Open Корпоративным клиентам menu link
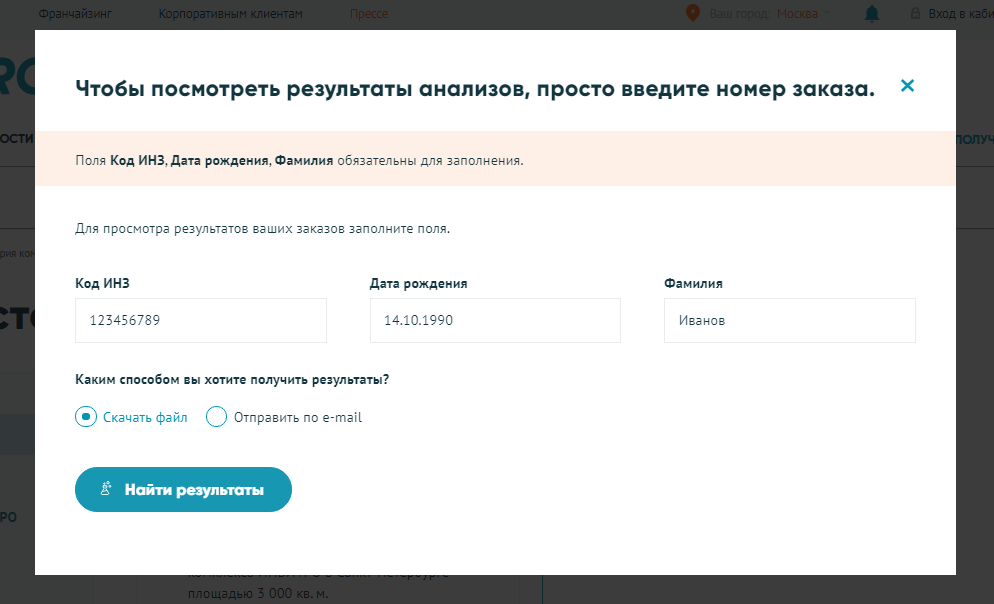The height and width of the screenshot is (604, 994). click(x=231, y=13)
